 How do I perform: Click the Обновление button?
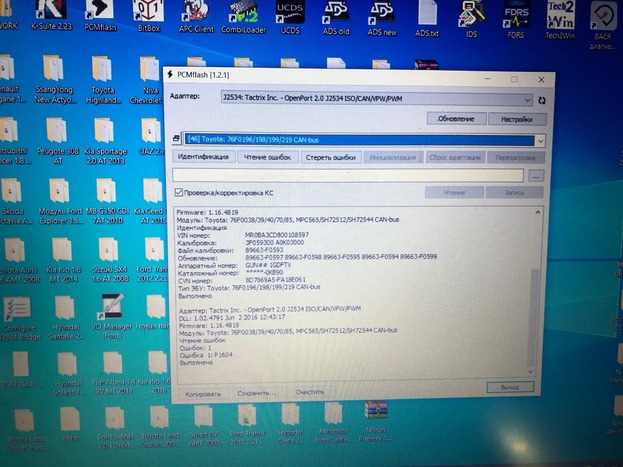pos(456,118)
